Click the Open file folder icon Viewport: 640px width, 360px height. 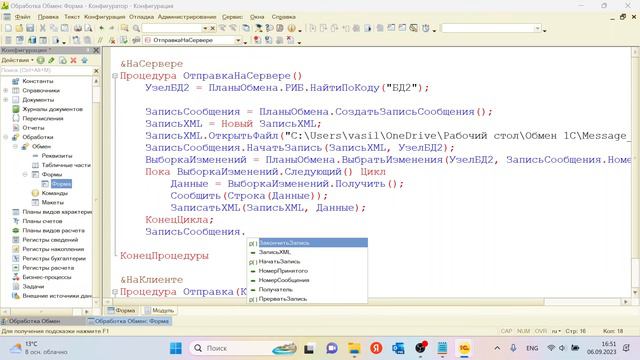click(x=19, y=28)
